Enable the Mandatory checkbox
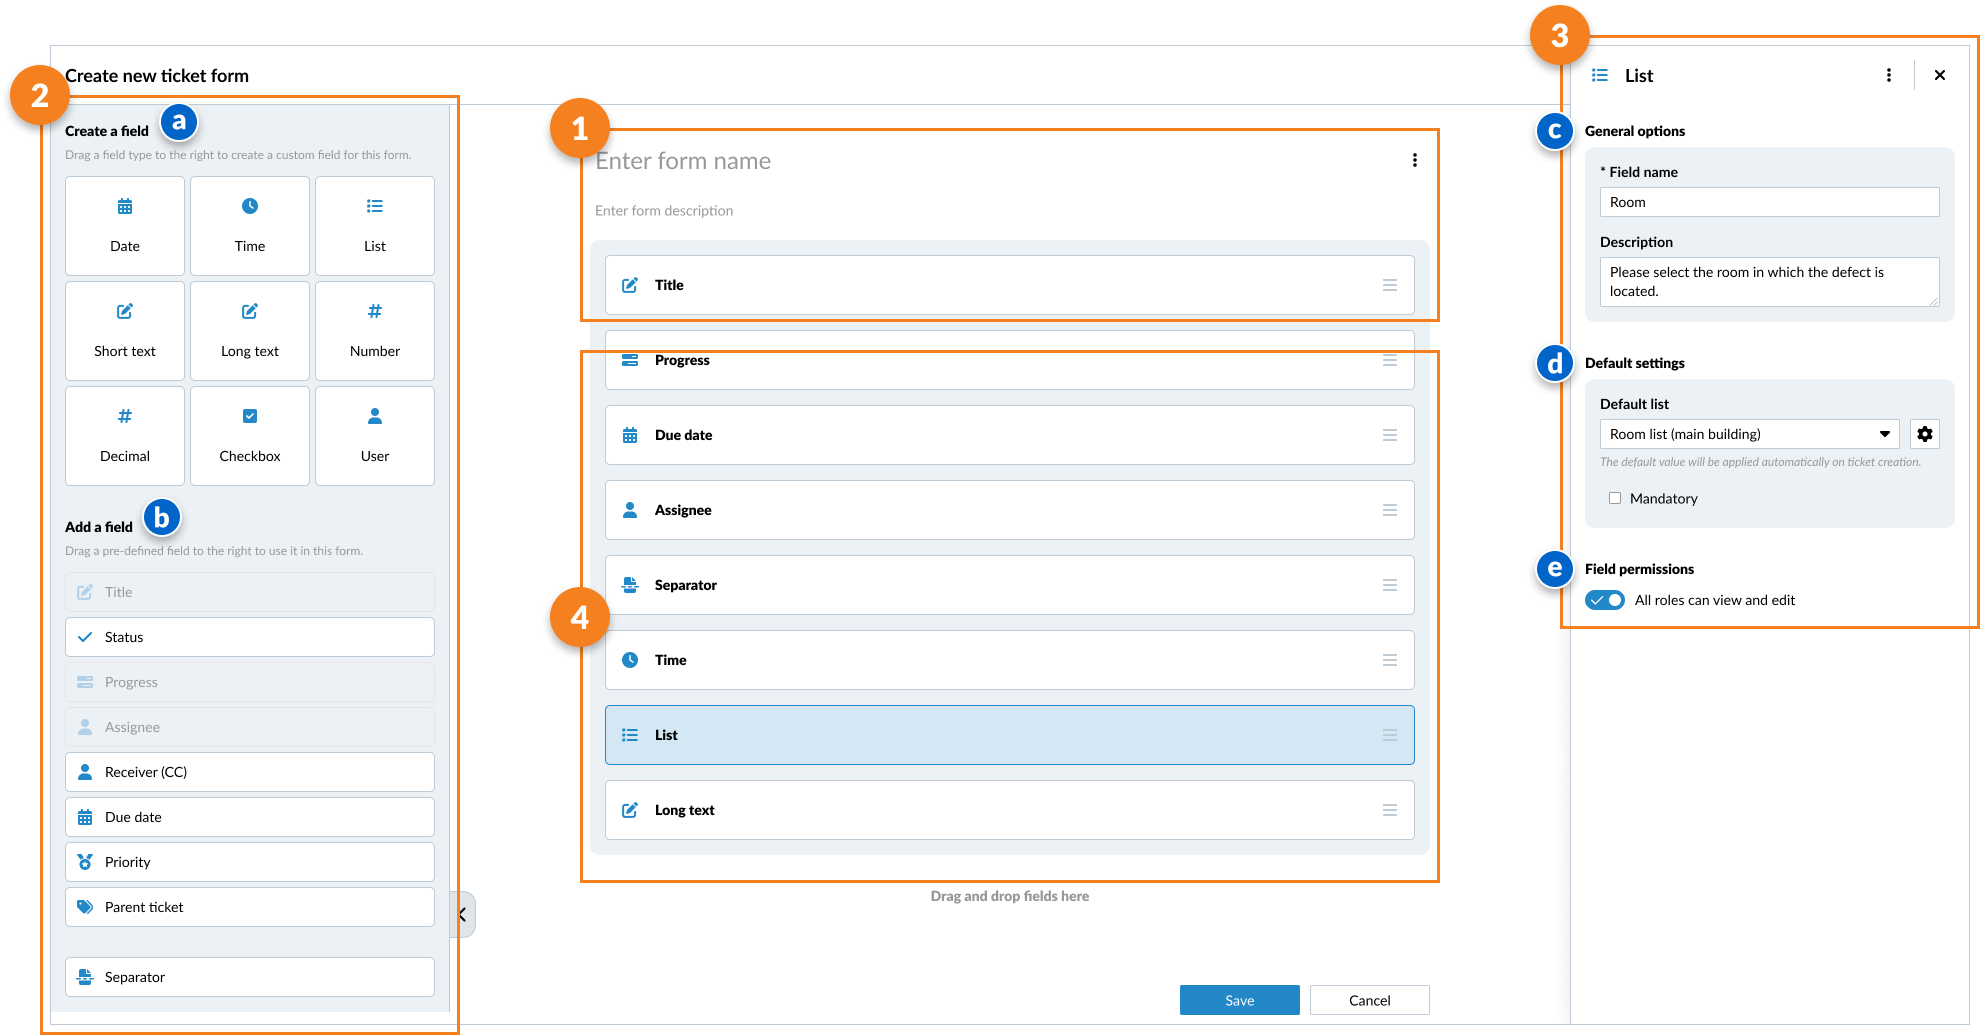 (1615, 497)
